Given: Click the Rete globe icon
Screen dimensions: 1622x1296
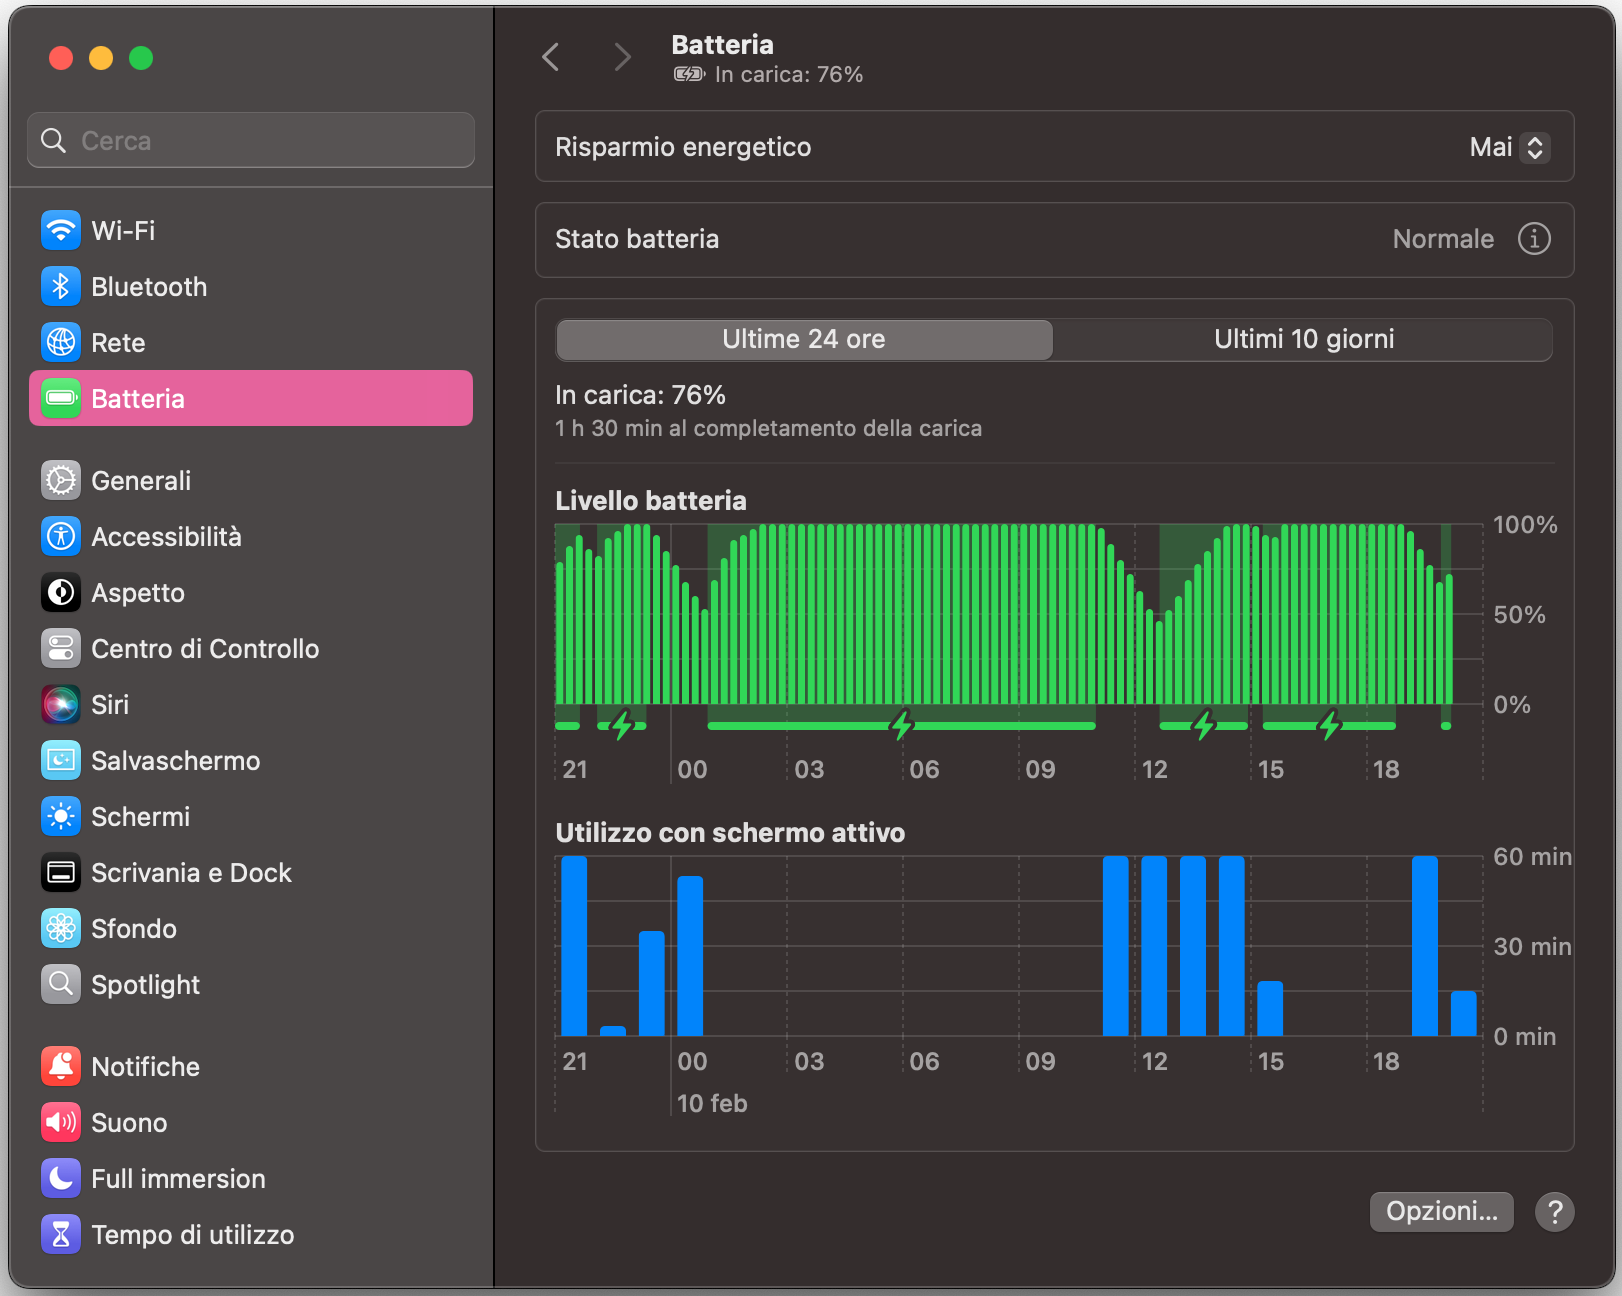Looking at the screenshot, I should pos(61,342).
